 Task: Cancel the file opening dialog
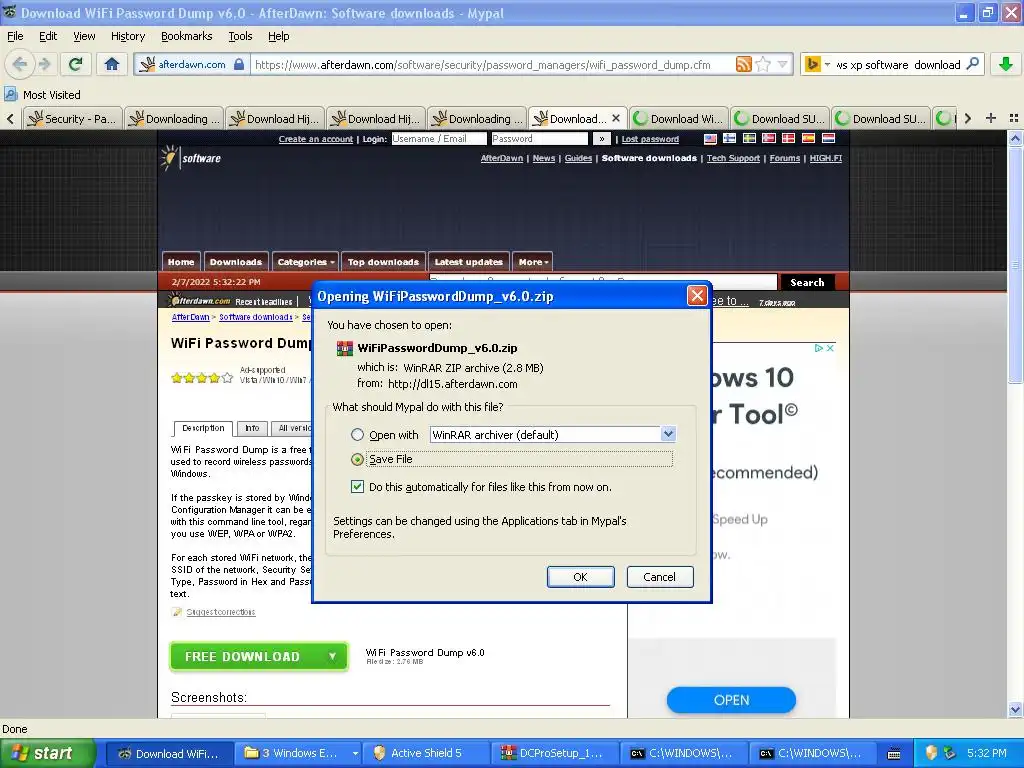(660, 577)
